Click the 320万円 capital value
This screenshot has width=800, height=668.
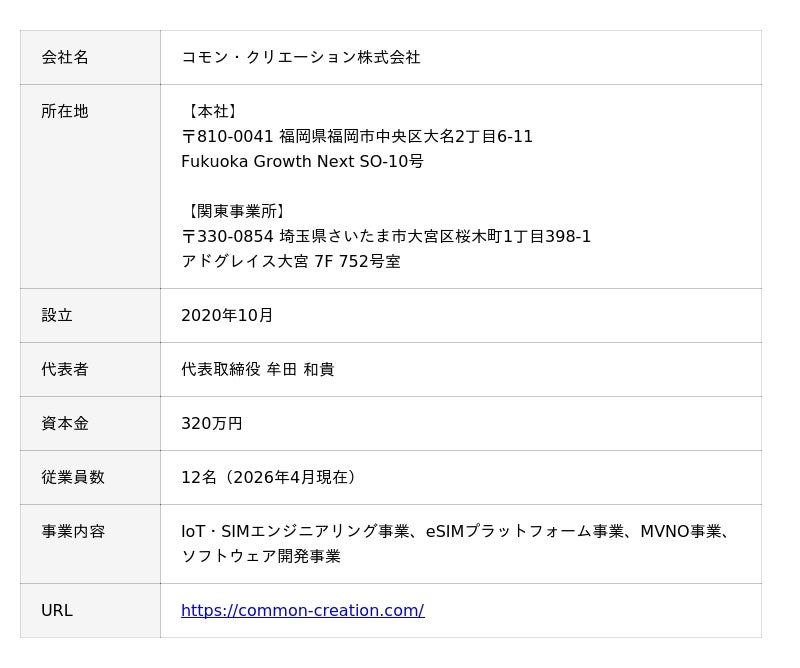point(212,423)
